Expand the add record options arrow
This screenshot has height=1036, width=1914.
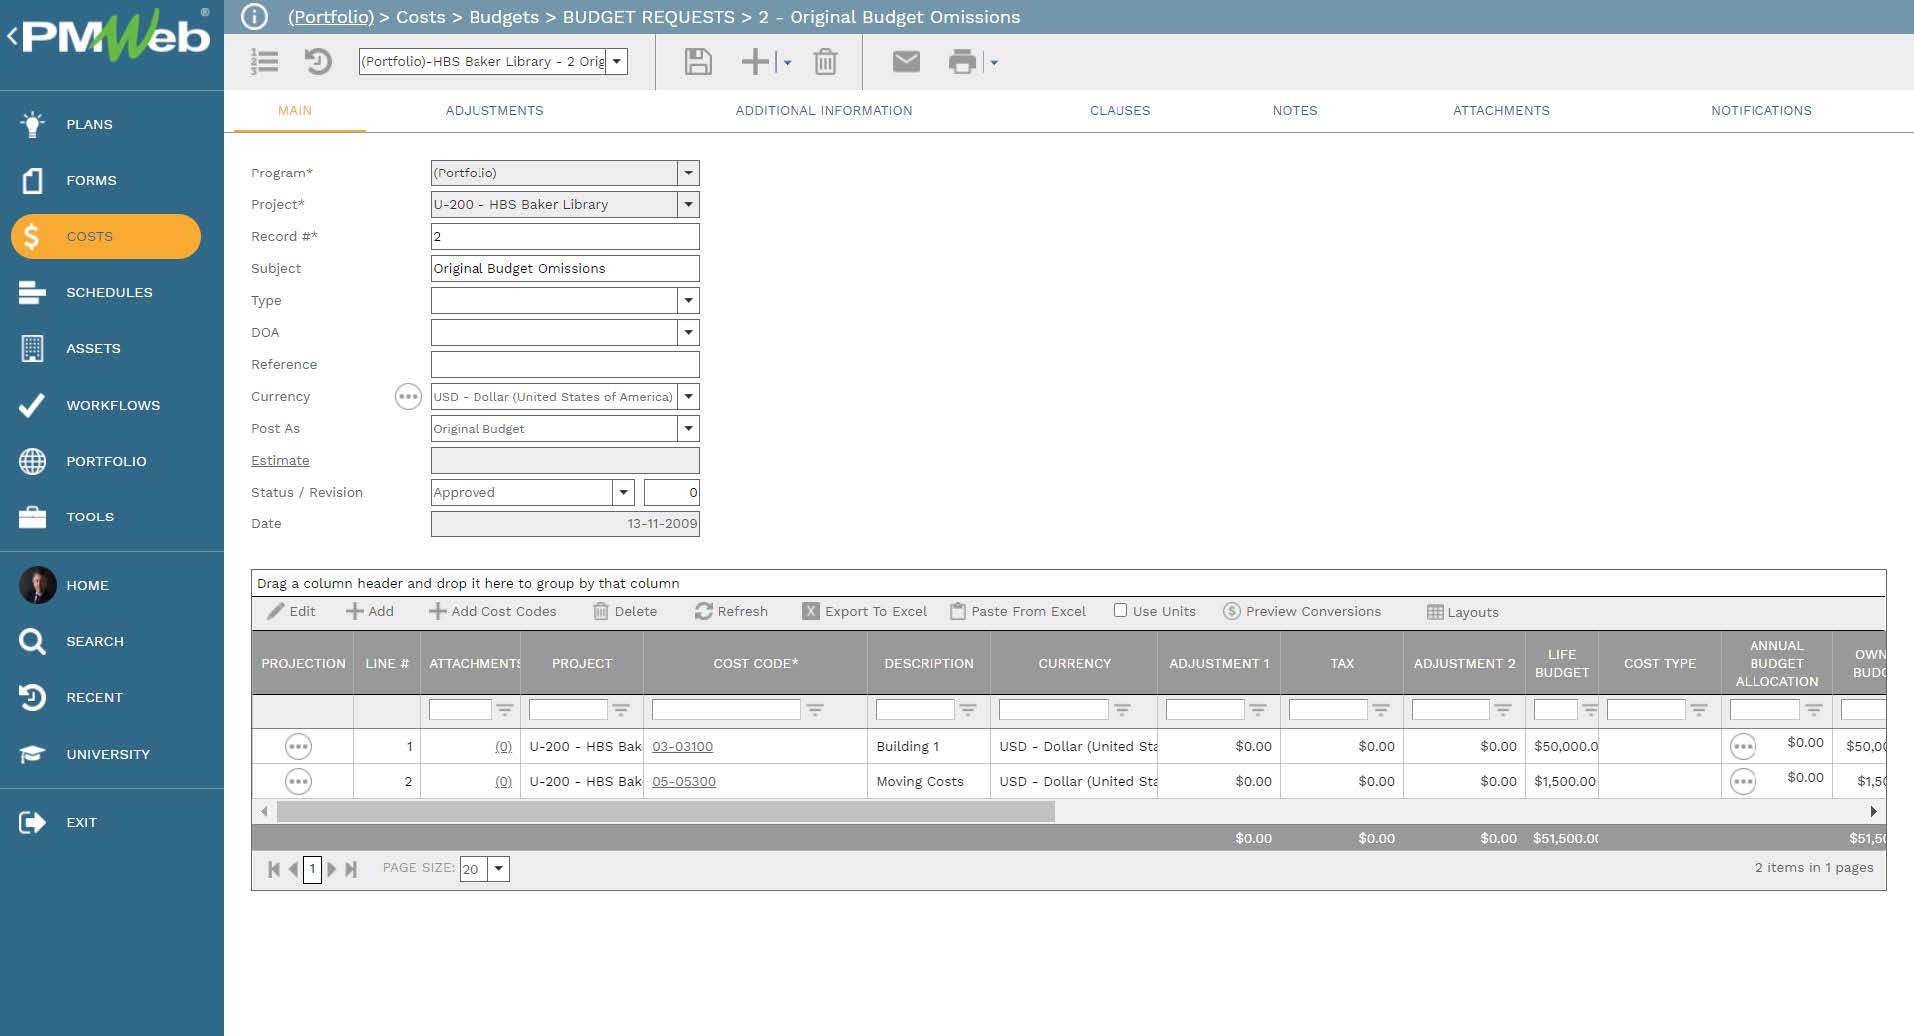click(x=787, y=62)
